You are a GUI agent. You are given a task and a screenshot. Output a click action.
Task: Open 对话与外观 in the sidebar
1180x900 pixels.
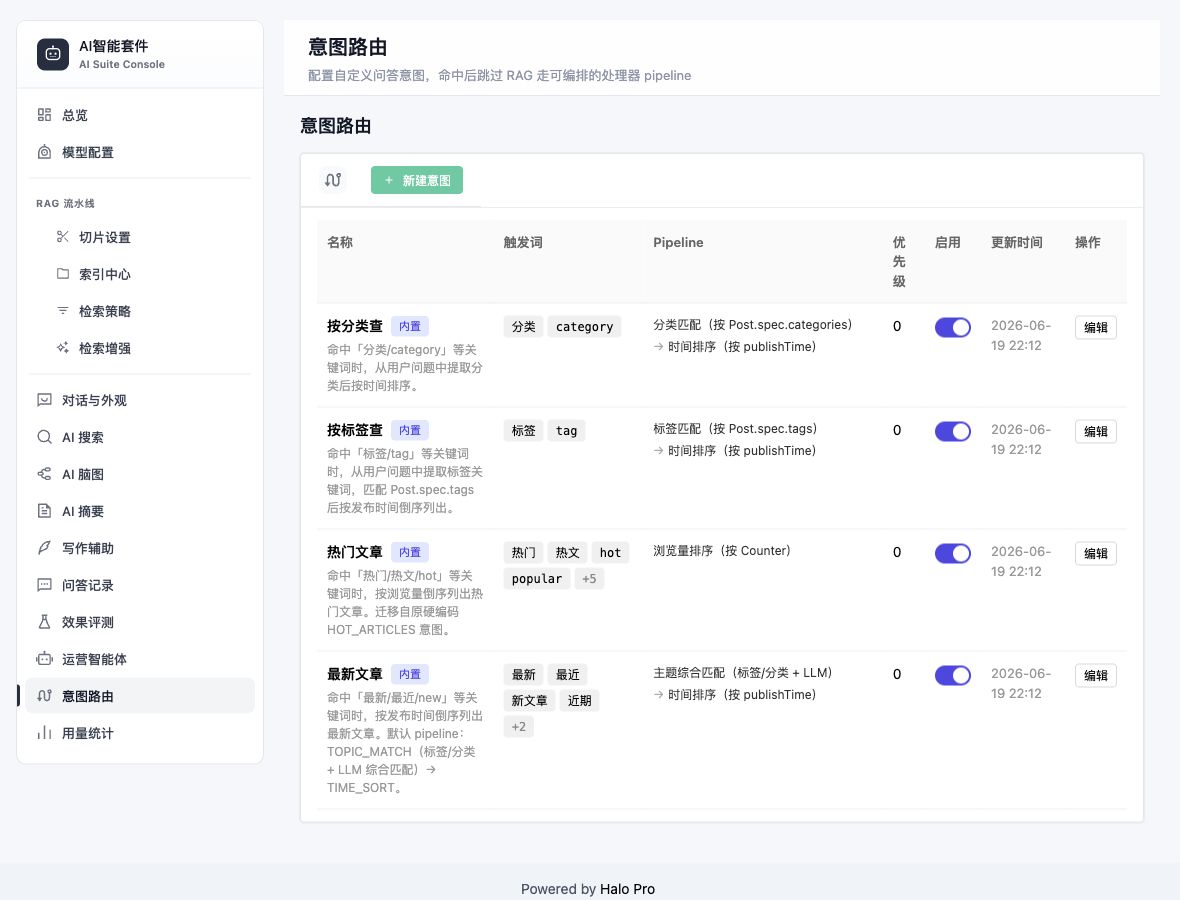coord(140,400)
